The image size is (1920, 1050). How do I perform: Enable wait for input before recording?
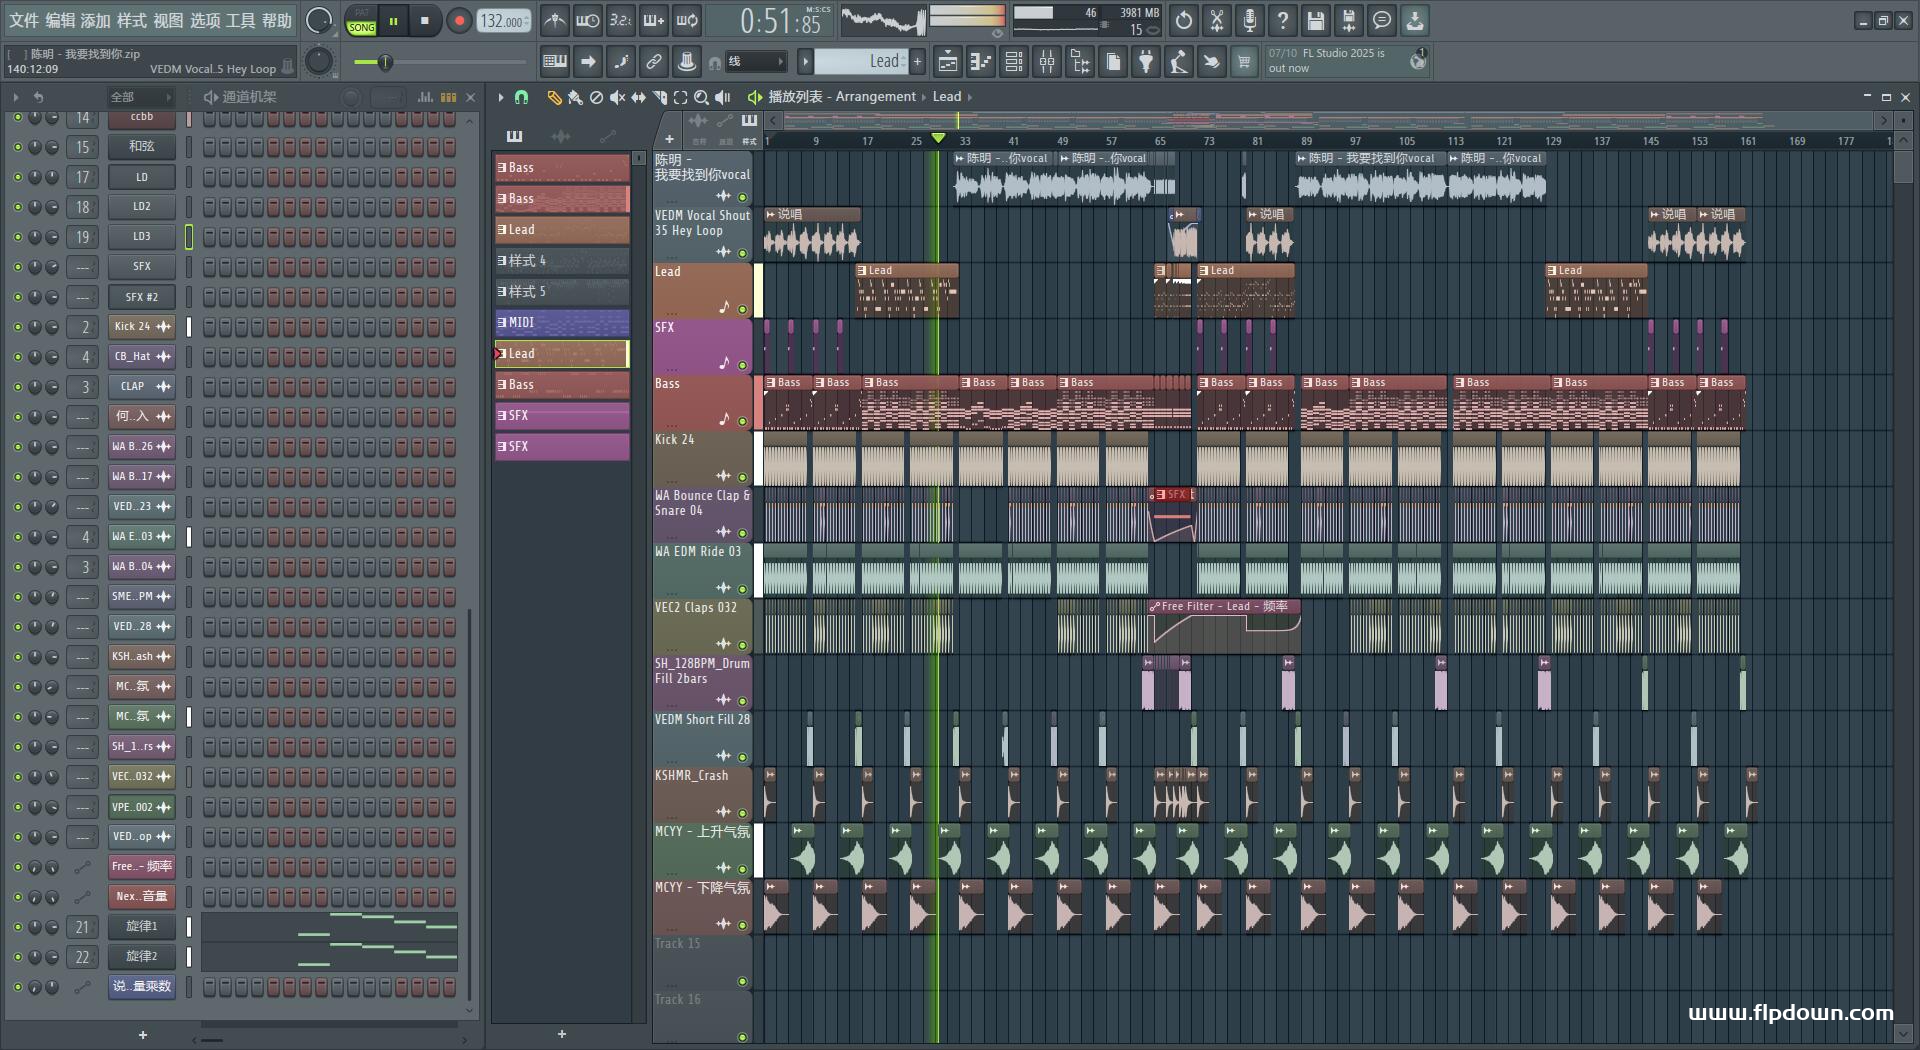pos(588,20)
